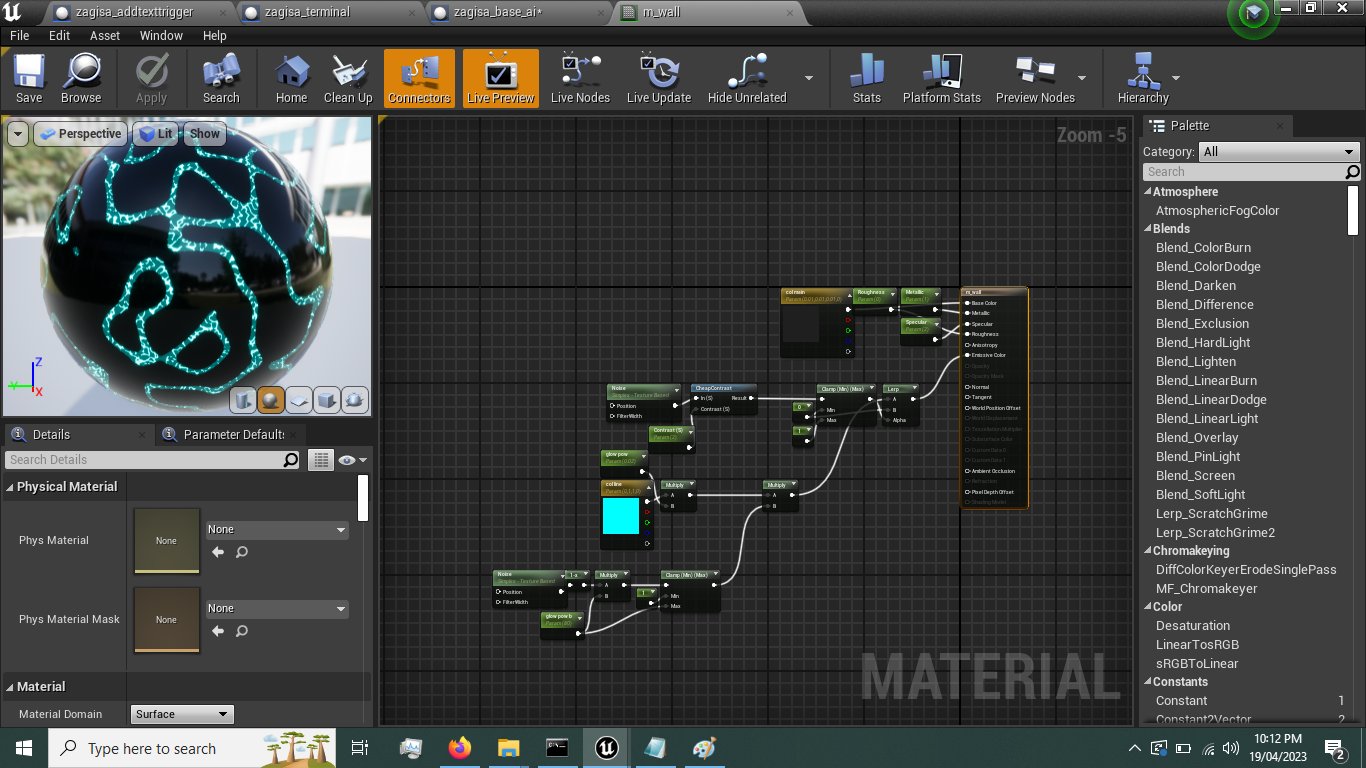Click the Show viewport button

click(x=205, y=134)
